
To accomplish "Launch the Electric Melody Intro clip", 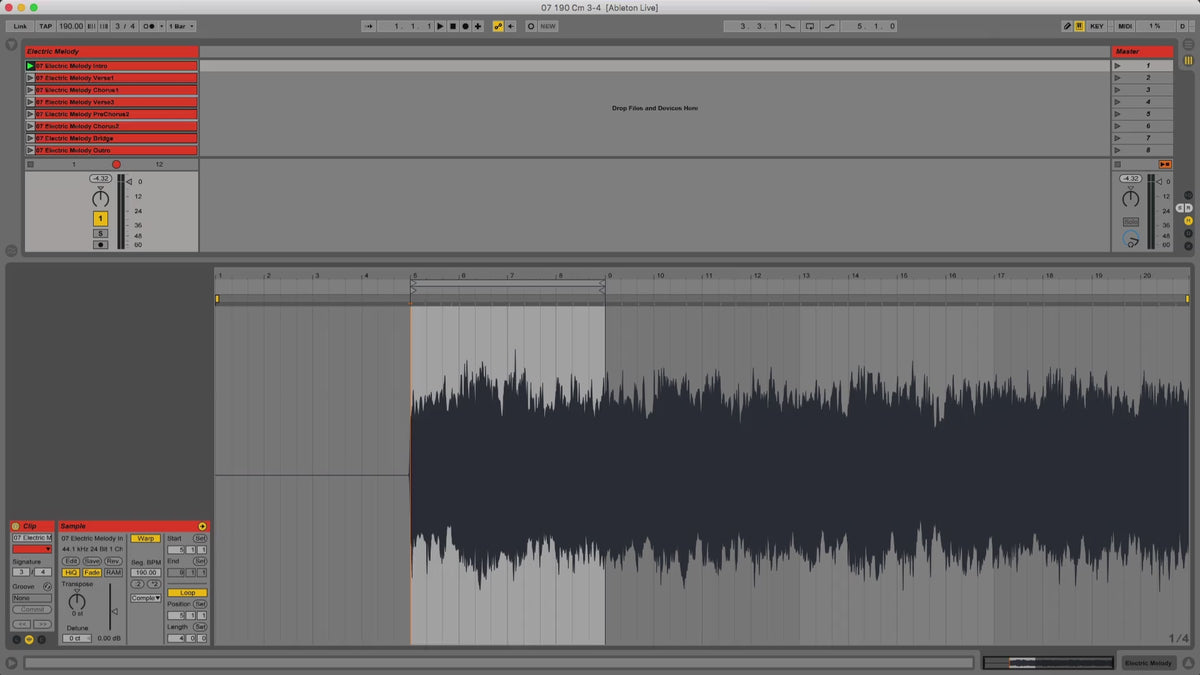I will pos(30,66).
